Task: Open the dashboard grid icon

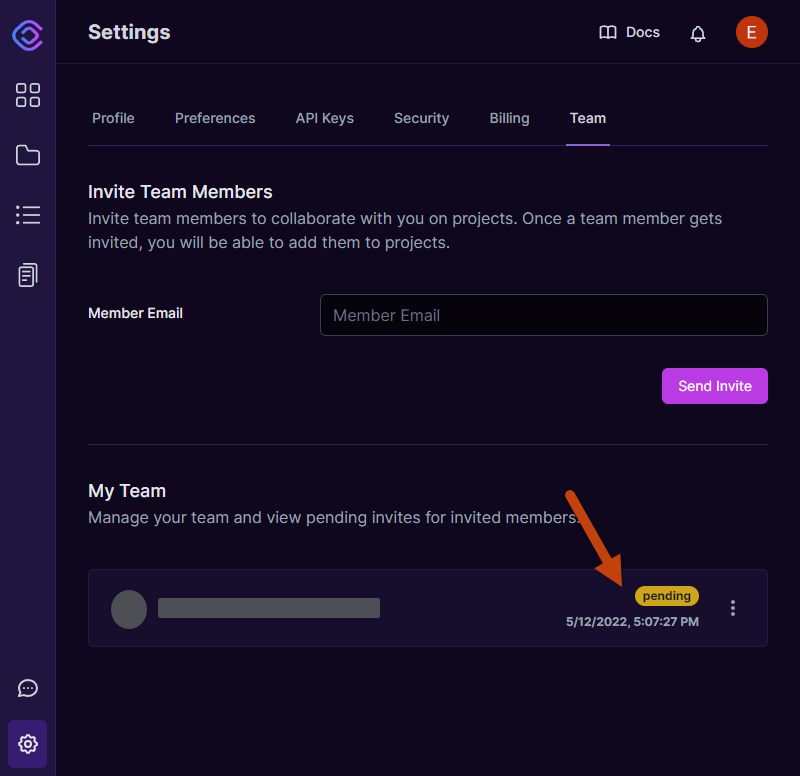Action: [28, 95]
